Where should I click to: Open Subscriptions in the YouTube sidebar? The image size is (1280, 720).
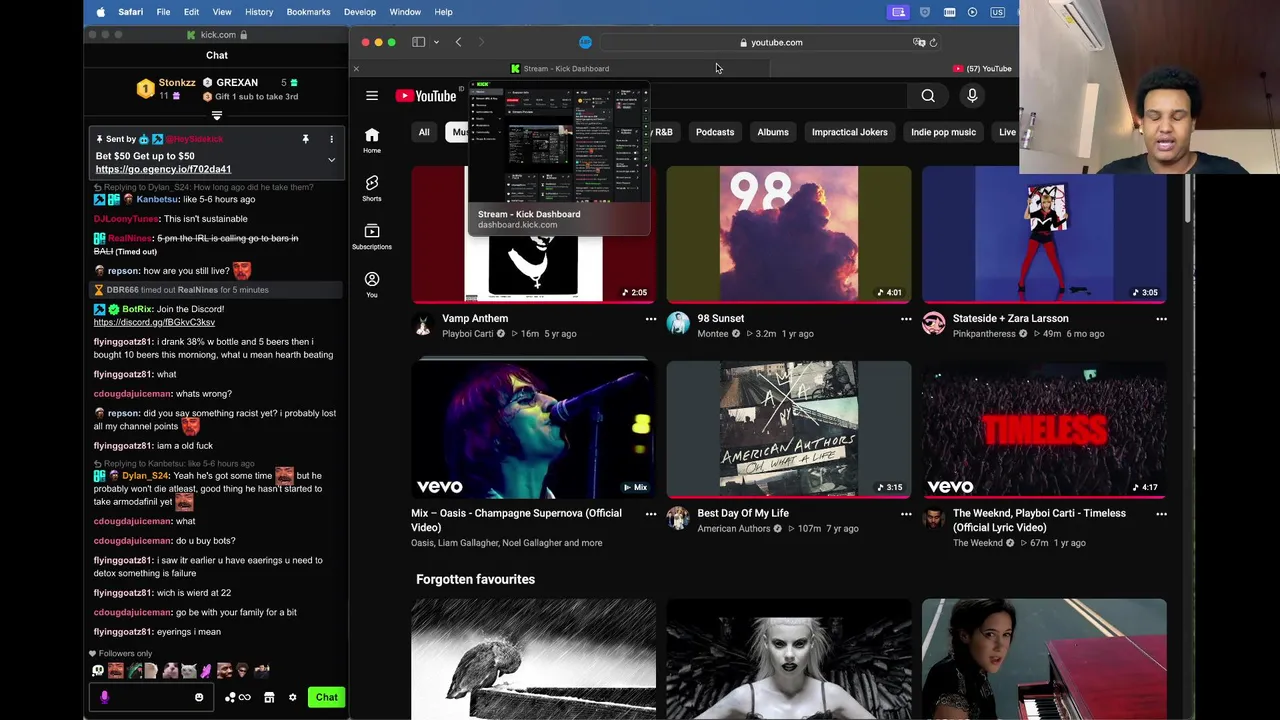(372, 236)
